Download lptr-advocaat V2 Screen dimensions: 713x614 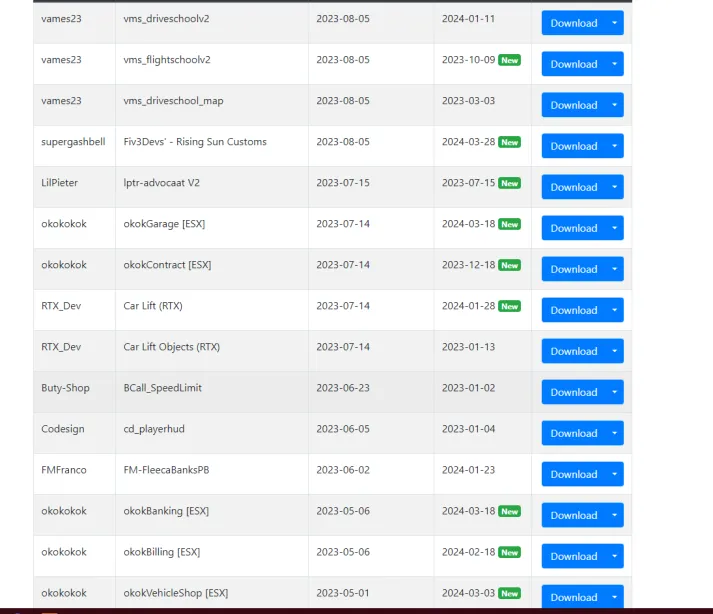(573, 187)
